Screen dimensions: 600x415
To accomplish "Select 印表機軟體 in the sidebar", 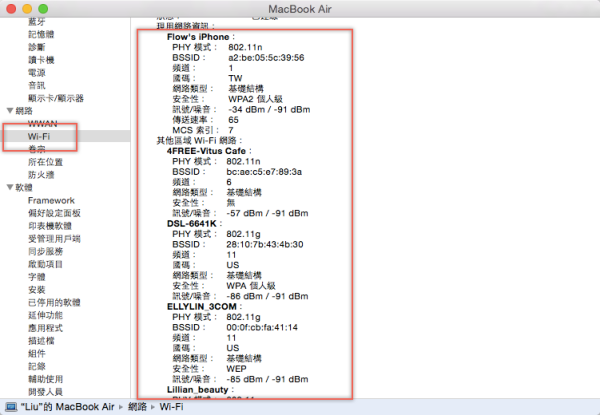I will click(50, 226).
